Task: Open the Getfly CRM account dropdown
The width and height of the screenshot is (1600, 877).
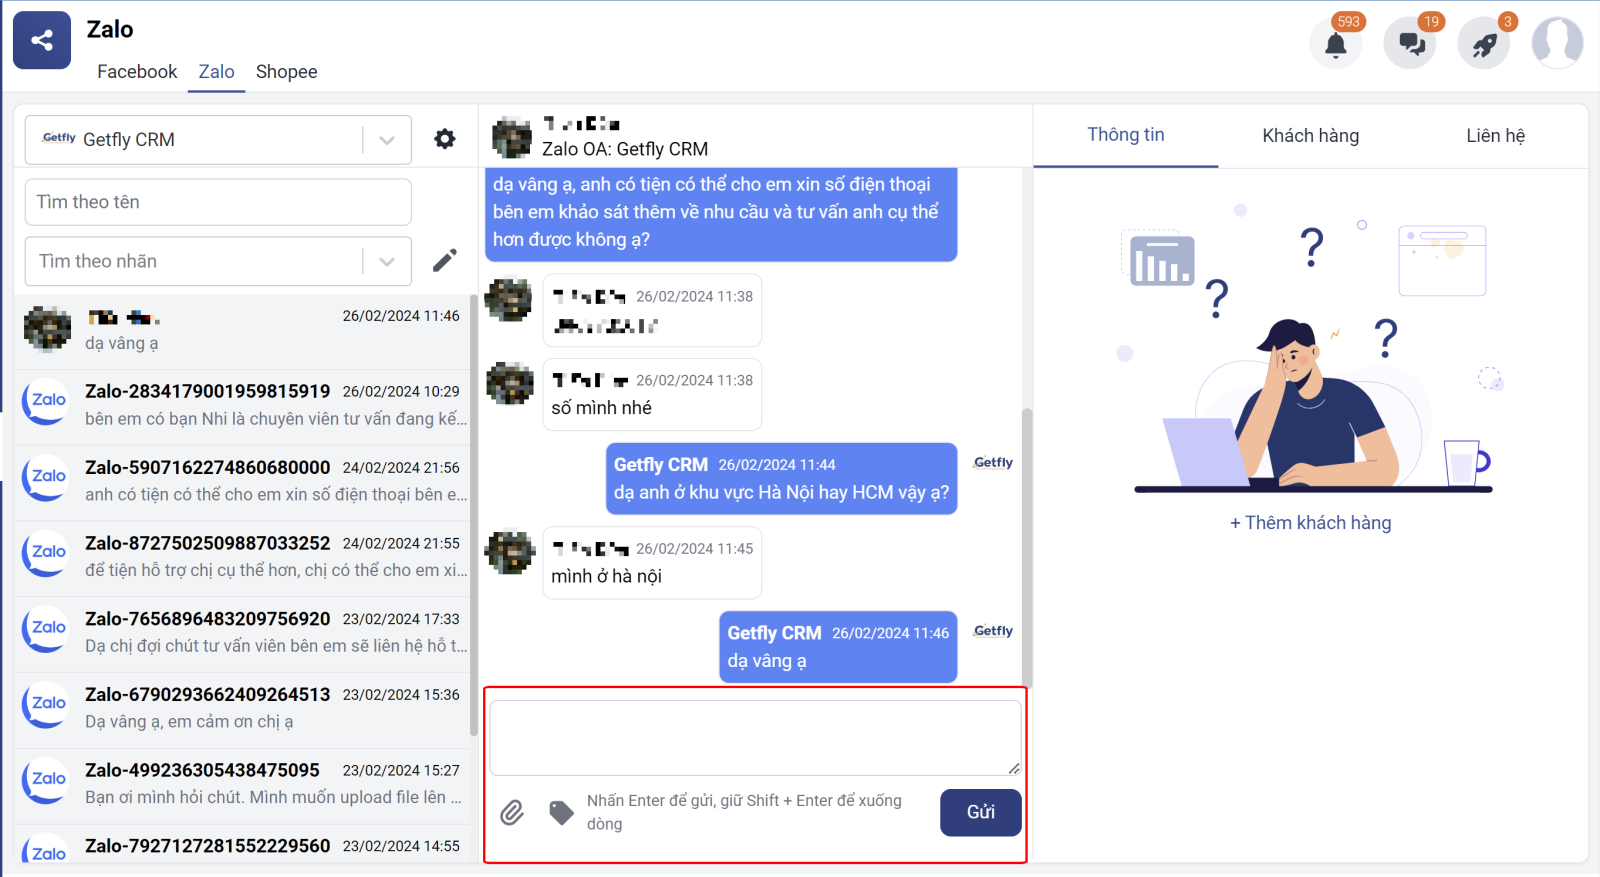Action: (x=218, y=140)
